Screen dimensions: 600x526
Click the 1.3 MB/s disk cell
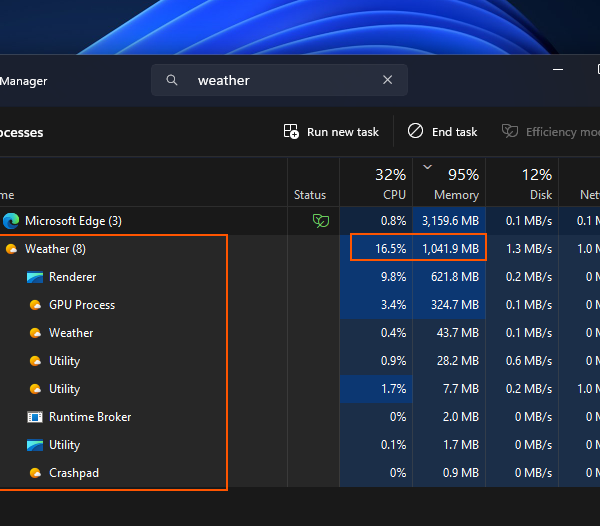pyautogui.click(x=522, y=249)
